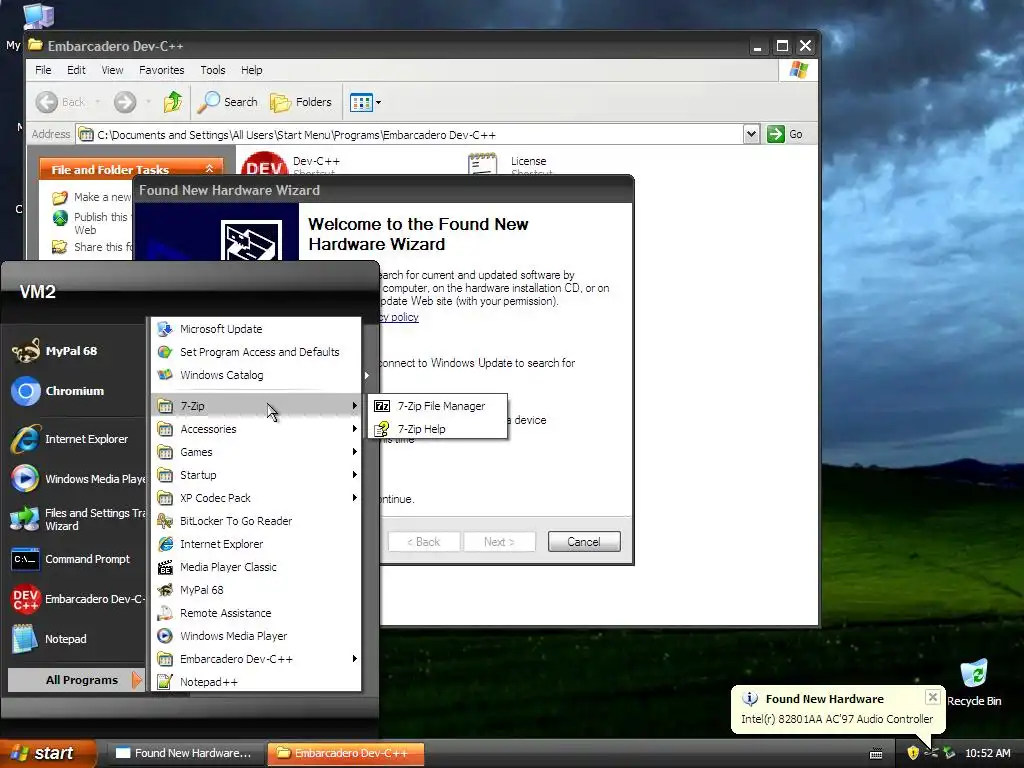Expand the Games submenu
This screenshot has width=1024, height=768.
(x=256, y=452)
